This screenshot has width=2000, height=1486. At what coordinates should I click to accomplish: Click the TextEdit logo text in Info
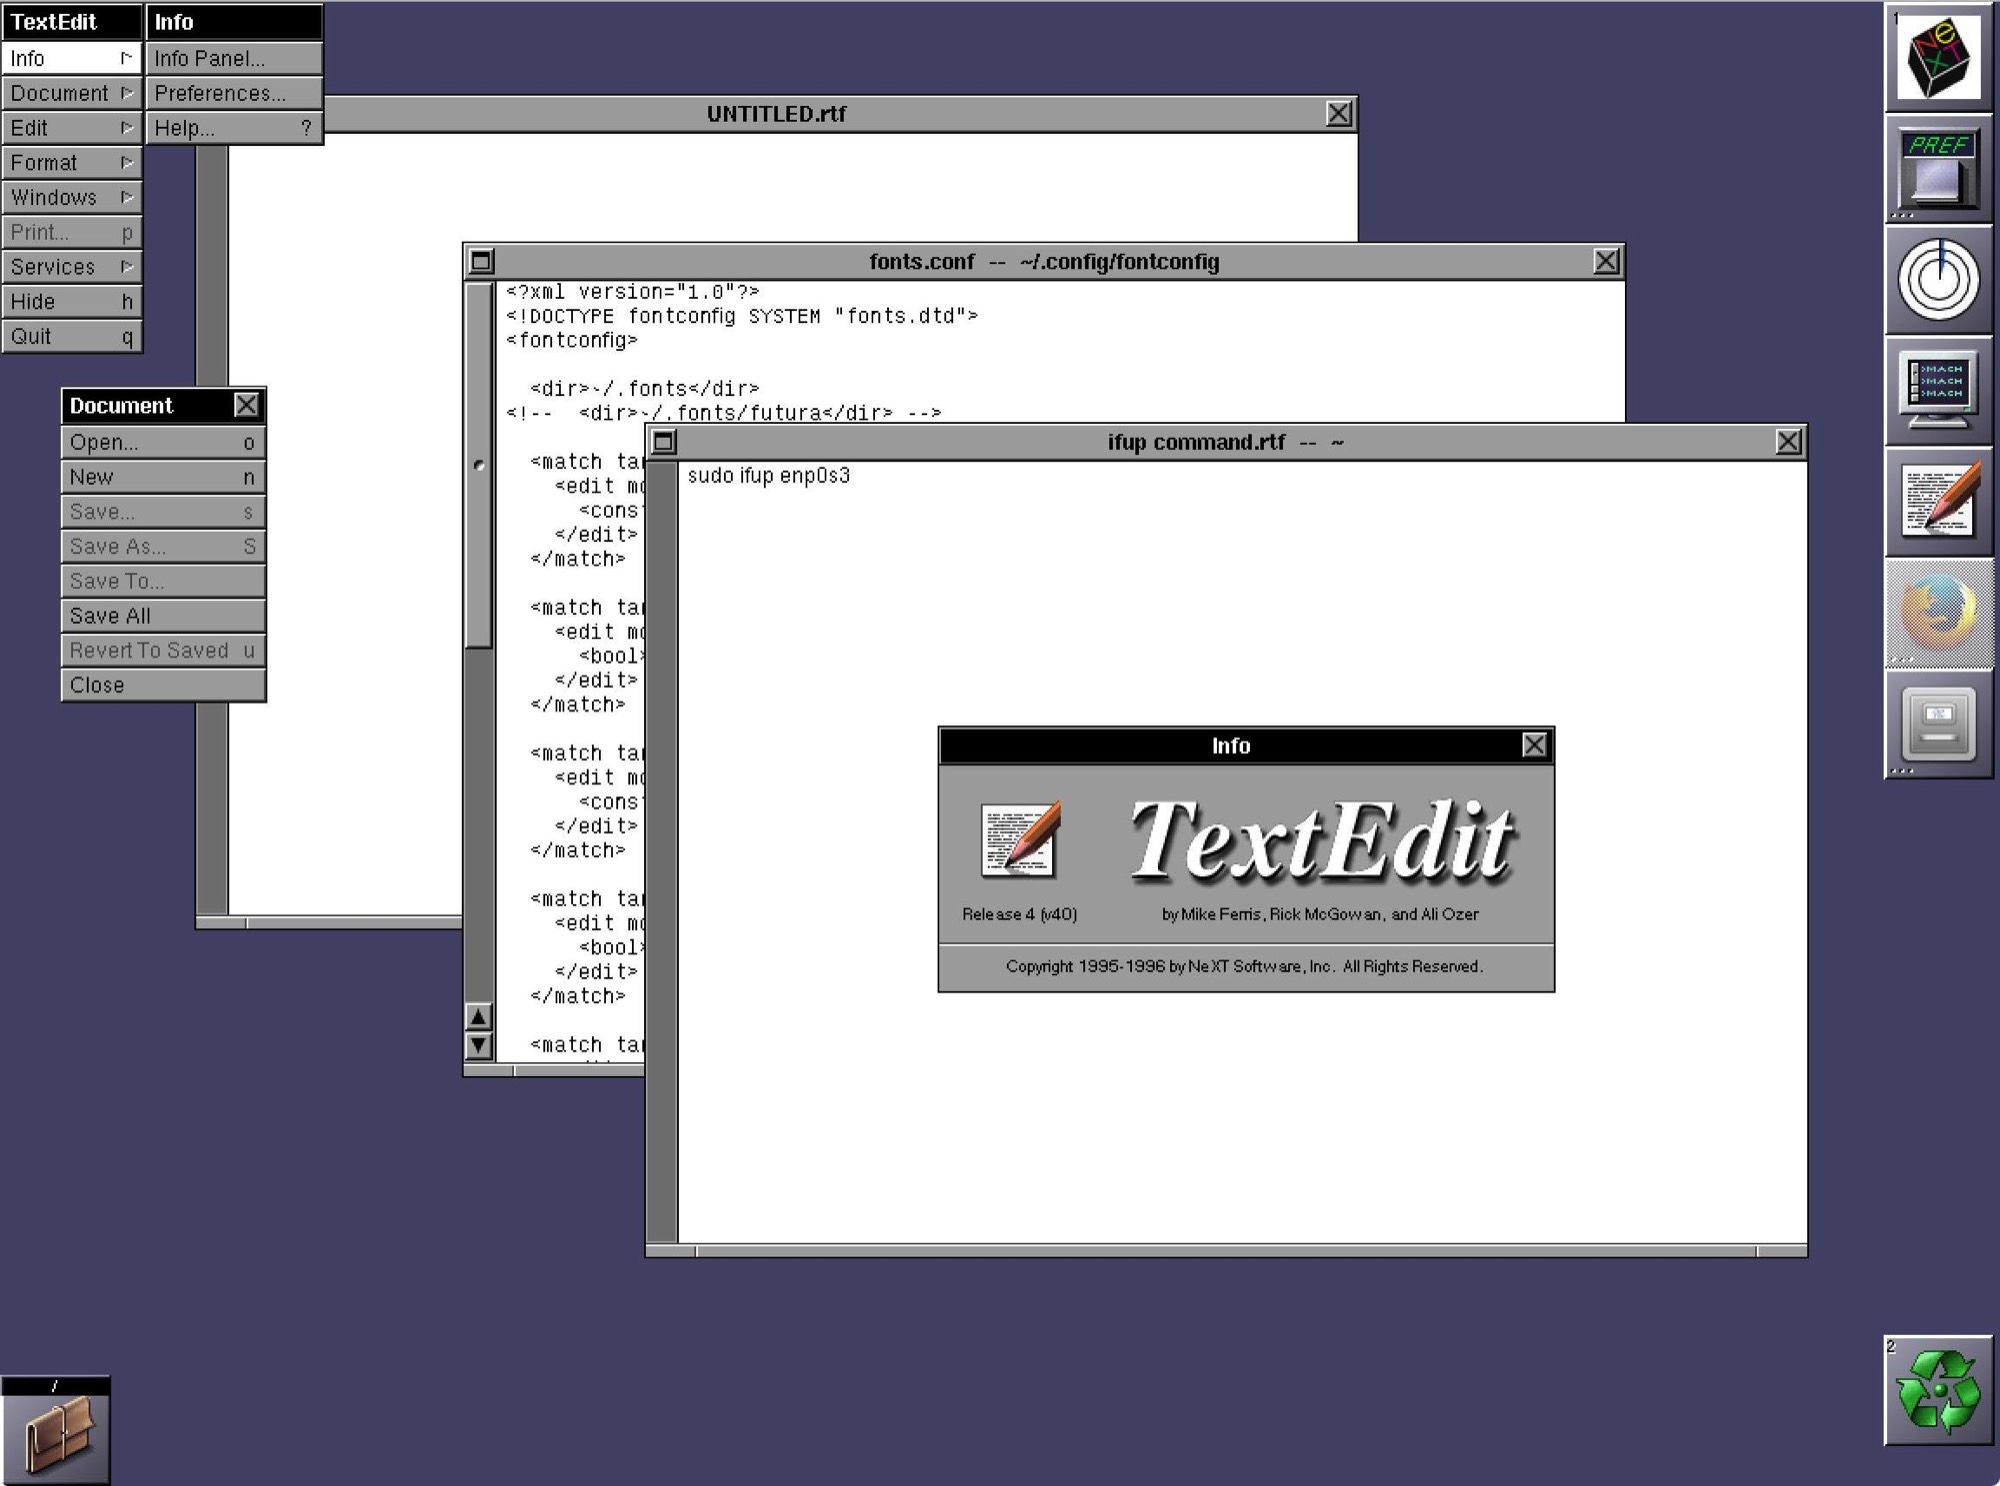pyautogui.click(x=1322, y=841)
